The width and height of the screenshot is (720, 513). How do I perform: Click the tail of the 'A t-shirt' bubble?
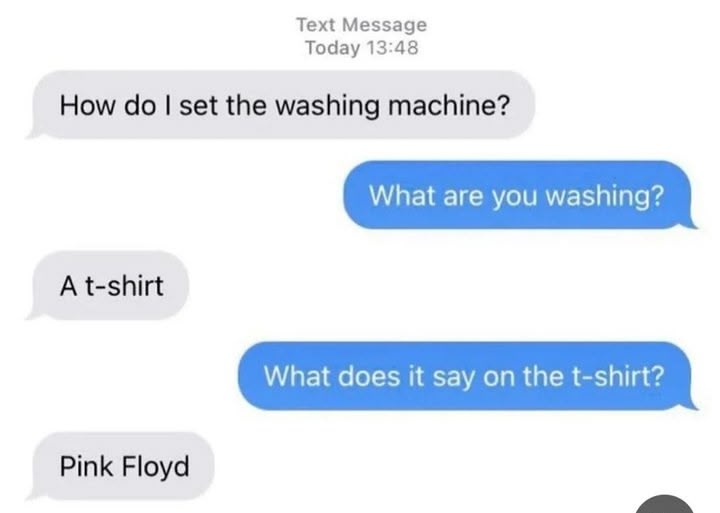[x=34, y=315]
